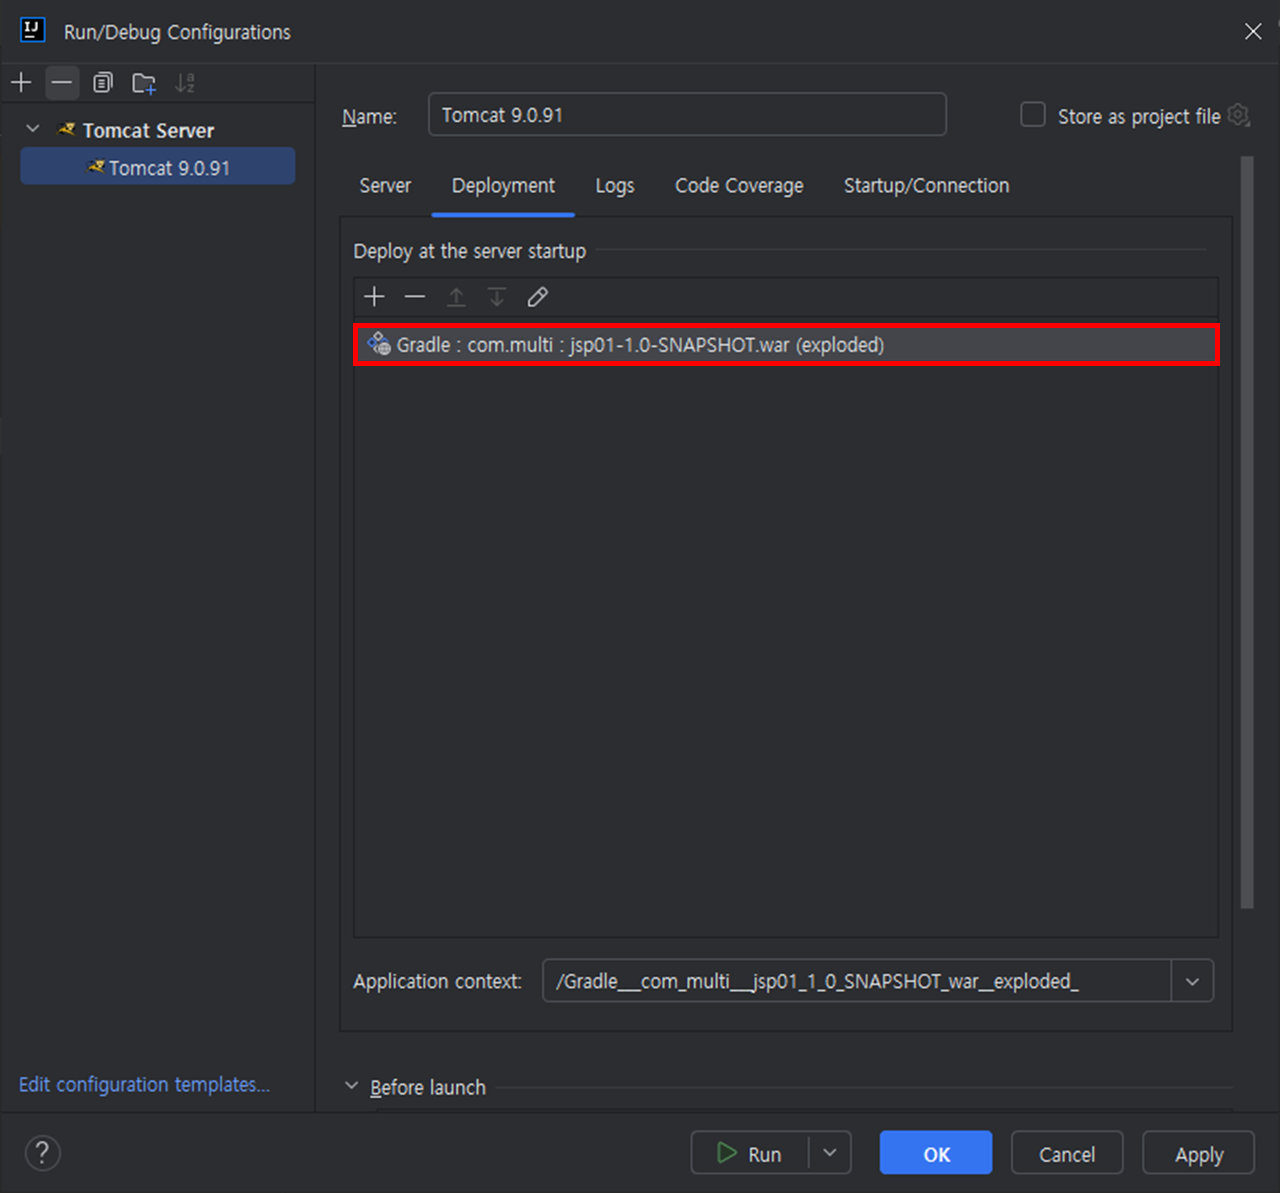Add a new run configuration

tap(21, 83)
